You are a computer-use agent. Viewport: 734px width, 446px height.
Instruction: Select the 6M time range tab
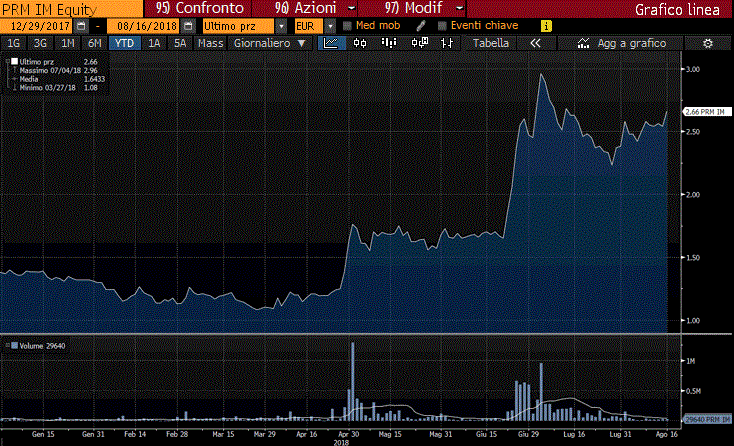(x=95, y=43)
